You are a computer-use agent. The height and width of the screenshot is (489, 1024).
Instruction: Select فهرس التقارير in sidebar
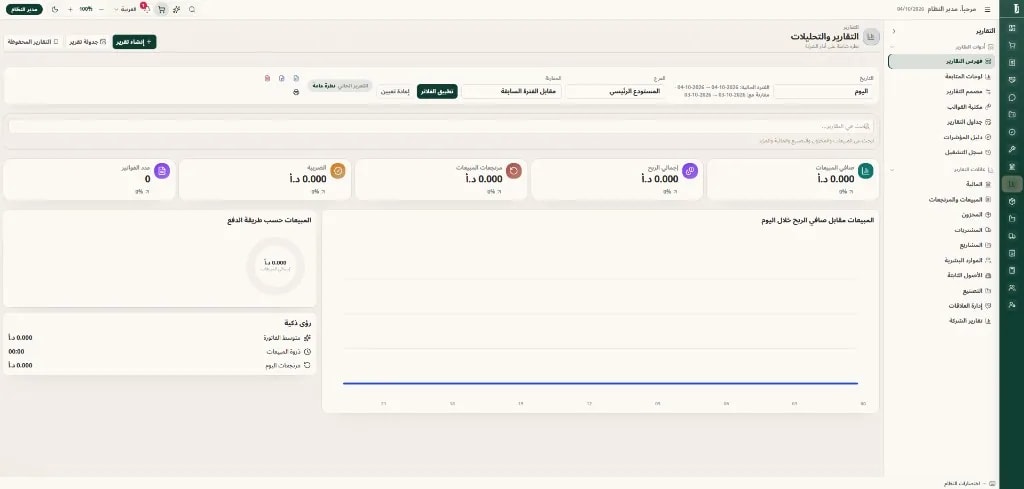point(942,61)
